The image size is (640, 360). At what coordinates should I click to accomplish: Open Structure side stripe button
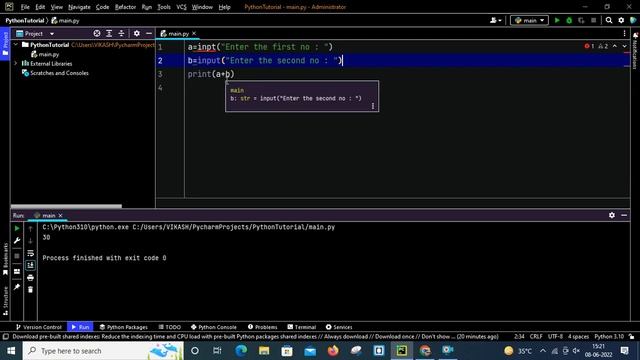click(5, 301)
